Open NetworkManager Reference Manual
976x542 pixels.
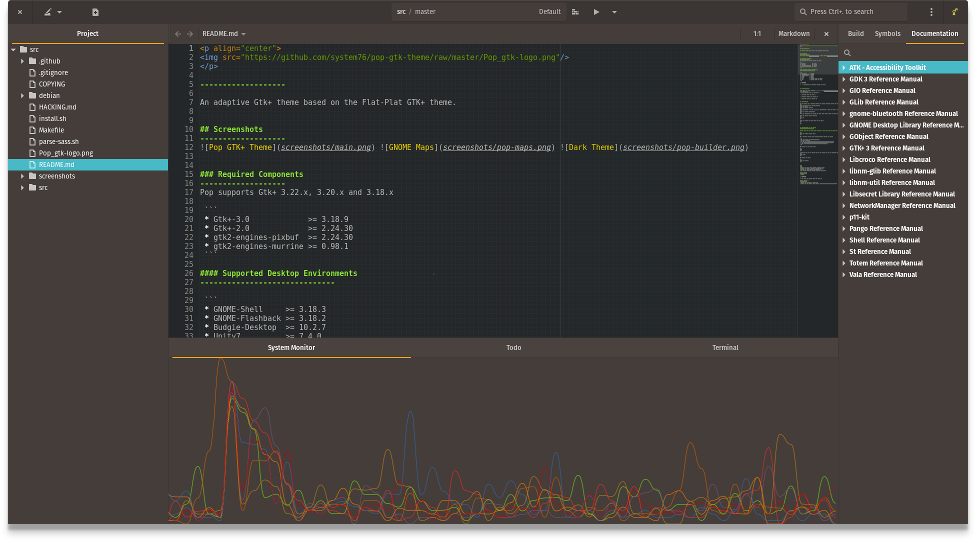coord(902,206)
